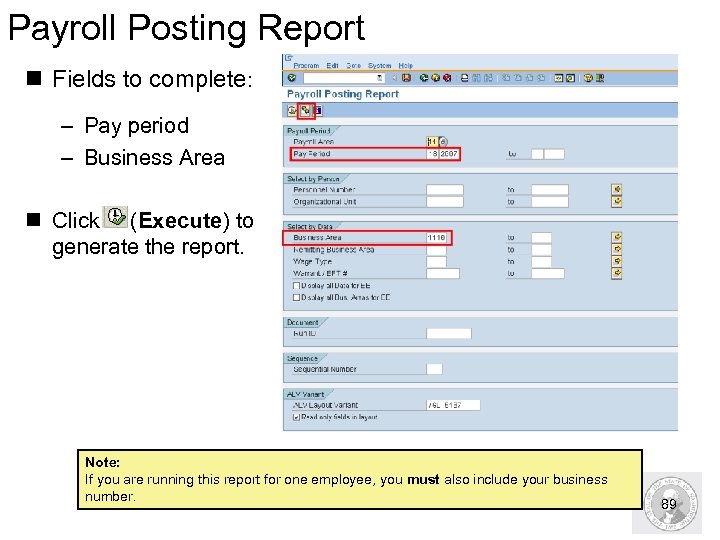This screenshot has width=720, height=540.
Task: Open multiple selection for Business Area
Action: click(x=617, y=237)
